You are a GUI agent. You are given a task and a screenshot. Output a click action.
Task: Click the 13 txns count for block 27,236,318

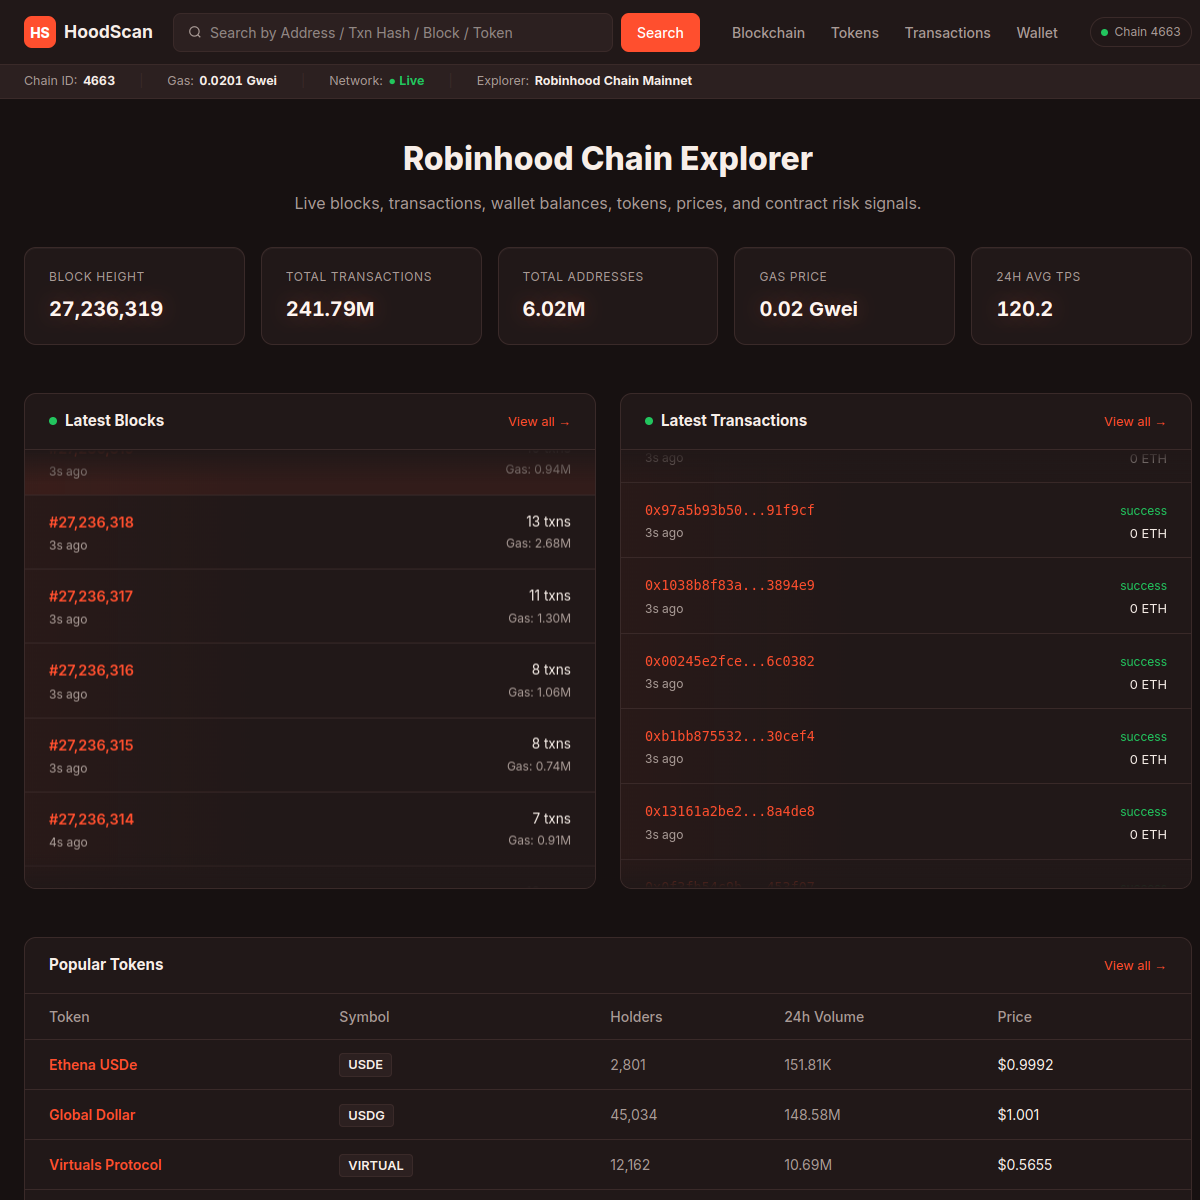[548, 521]
